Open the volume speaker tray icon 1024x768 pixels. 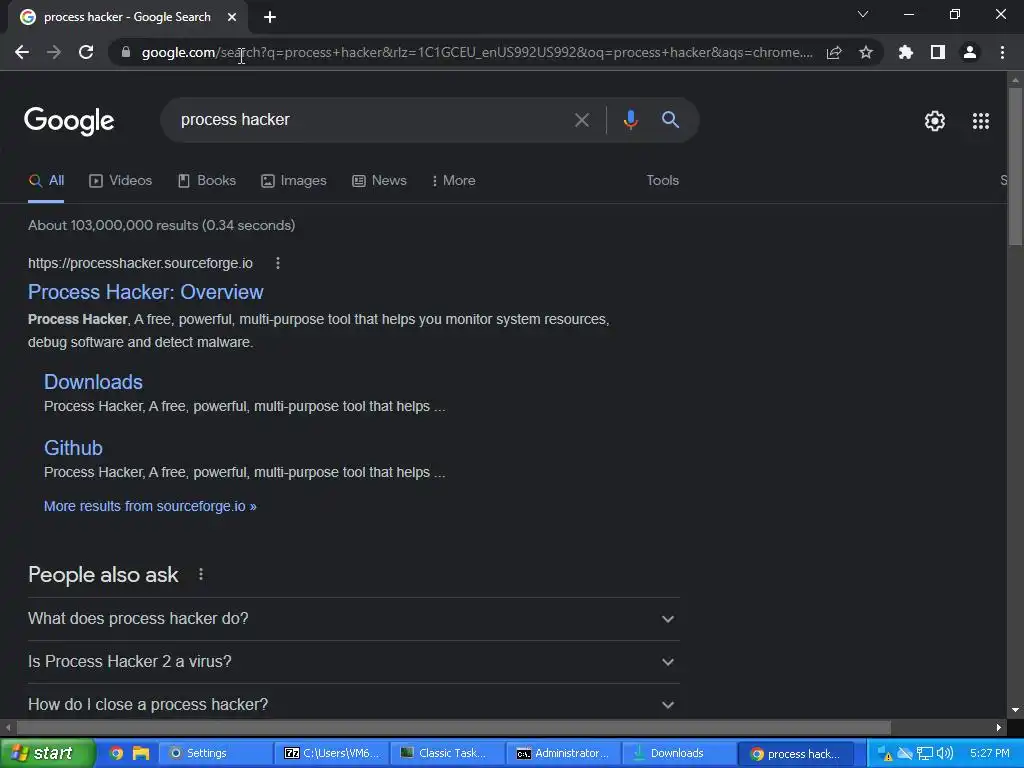tap(944, 754)
